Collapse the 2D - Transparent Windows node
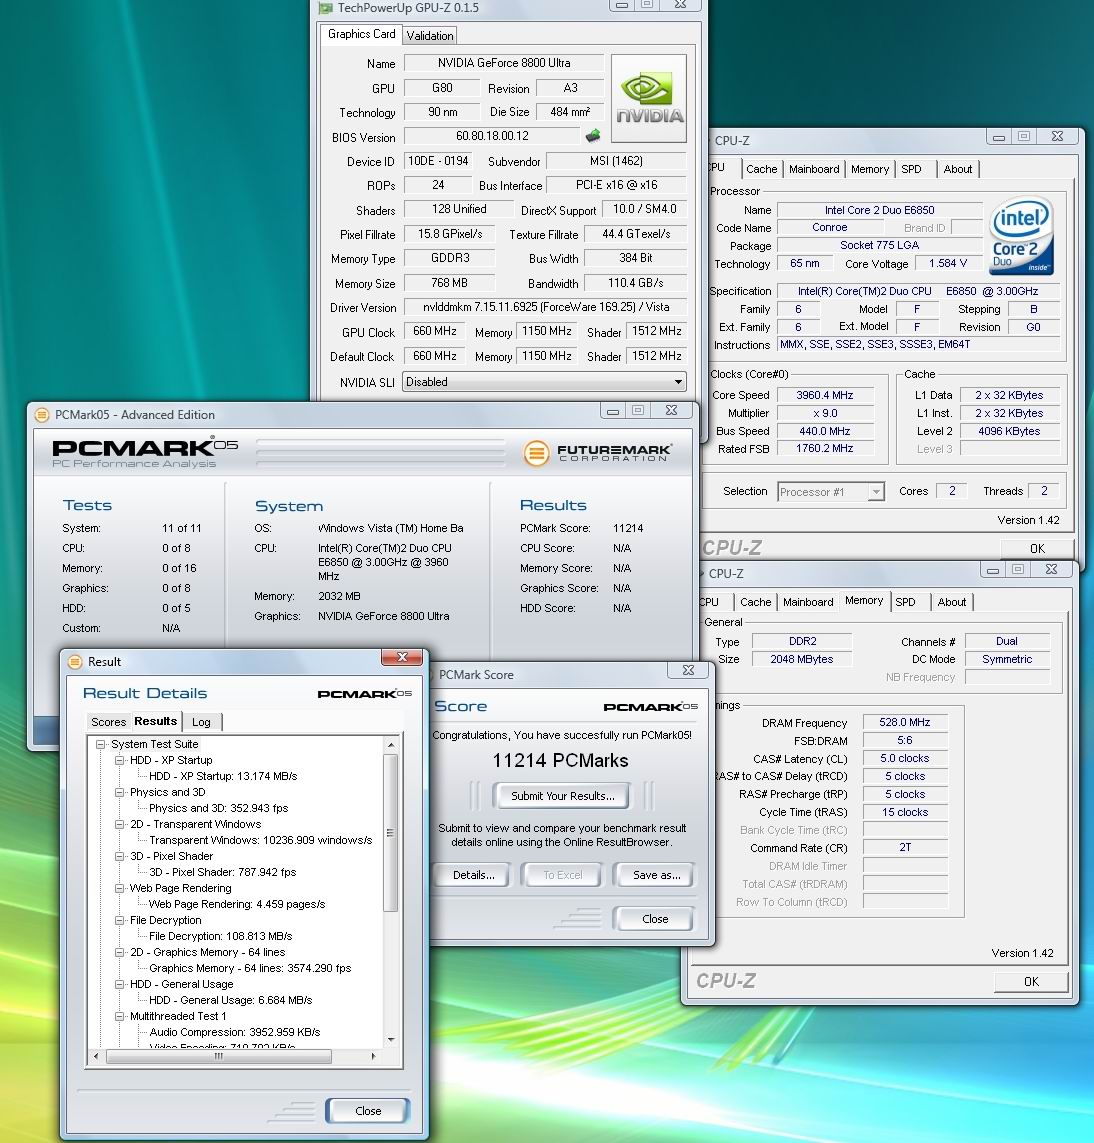Screen dimensions: 1094x1143 pyautogui.click(x=120, y=824)
